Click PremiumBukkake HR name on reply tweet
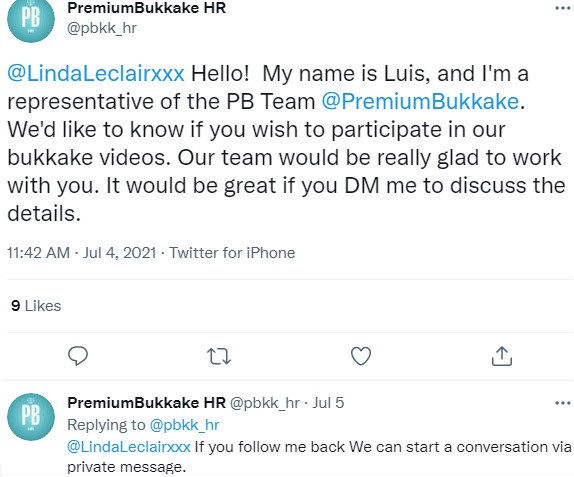Viewport: 574px width, 477px height. [146, 403]
